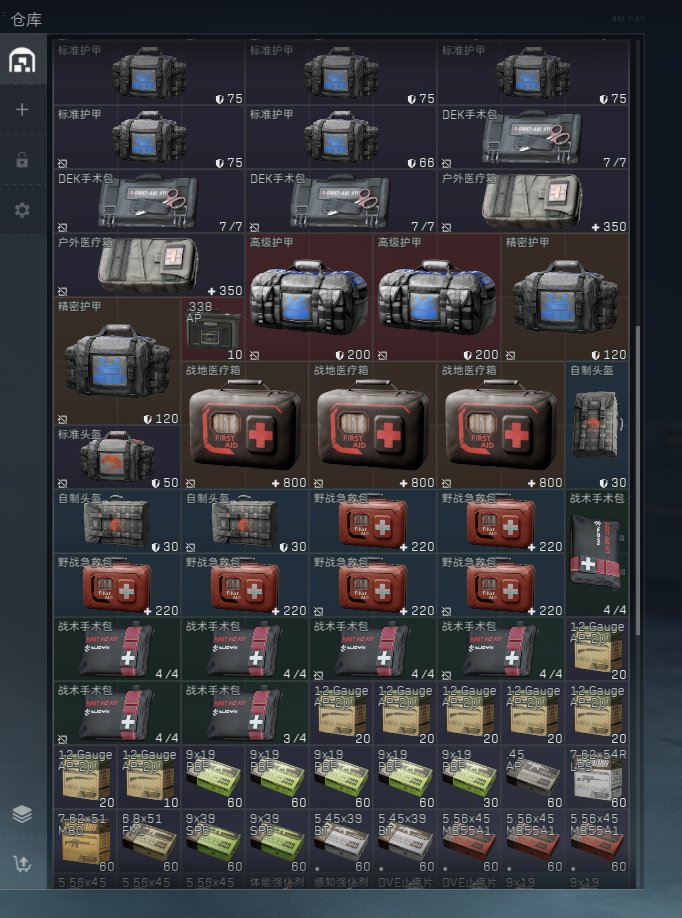
Task: Select the 高级护甲 adjacent to 精密护甲
Action: (x=437, y=297)
